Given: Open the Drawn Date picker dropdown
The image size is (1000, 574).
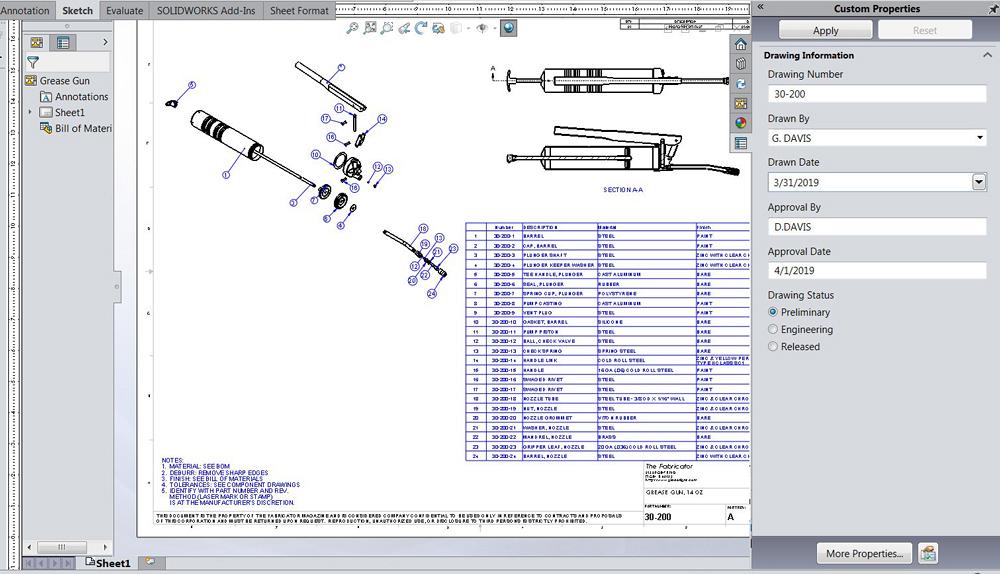Looking at the screenshot, I should 979,182.
